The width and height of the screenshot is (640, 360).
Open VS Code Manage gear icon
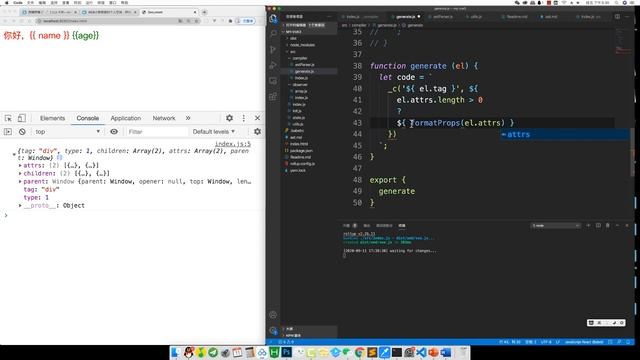(x=273, y=331)
